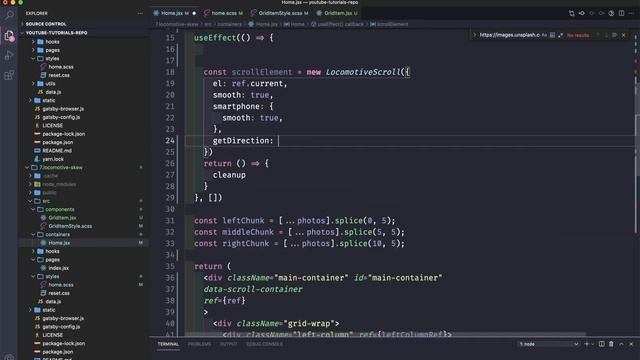Switch to home.scss editor tab

tap(224, 13)
